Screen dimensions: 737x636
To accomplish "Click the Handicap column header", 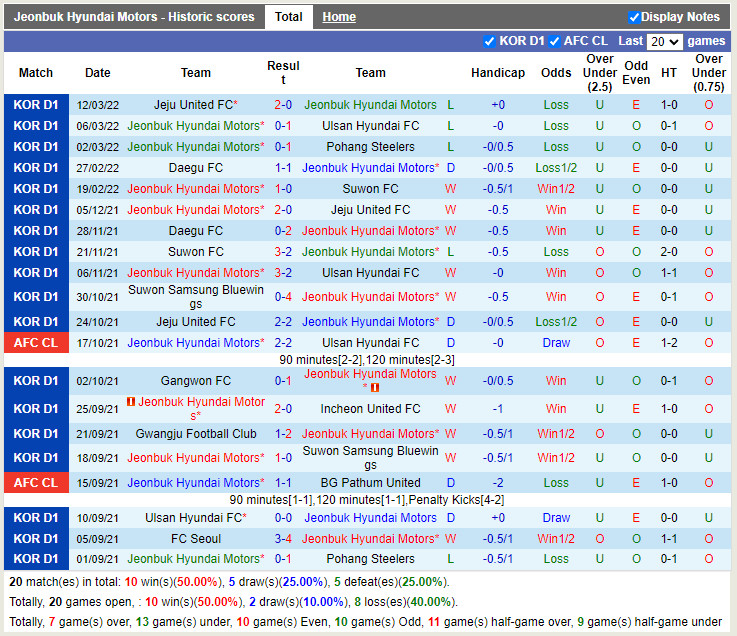I will click(497, 73).
